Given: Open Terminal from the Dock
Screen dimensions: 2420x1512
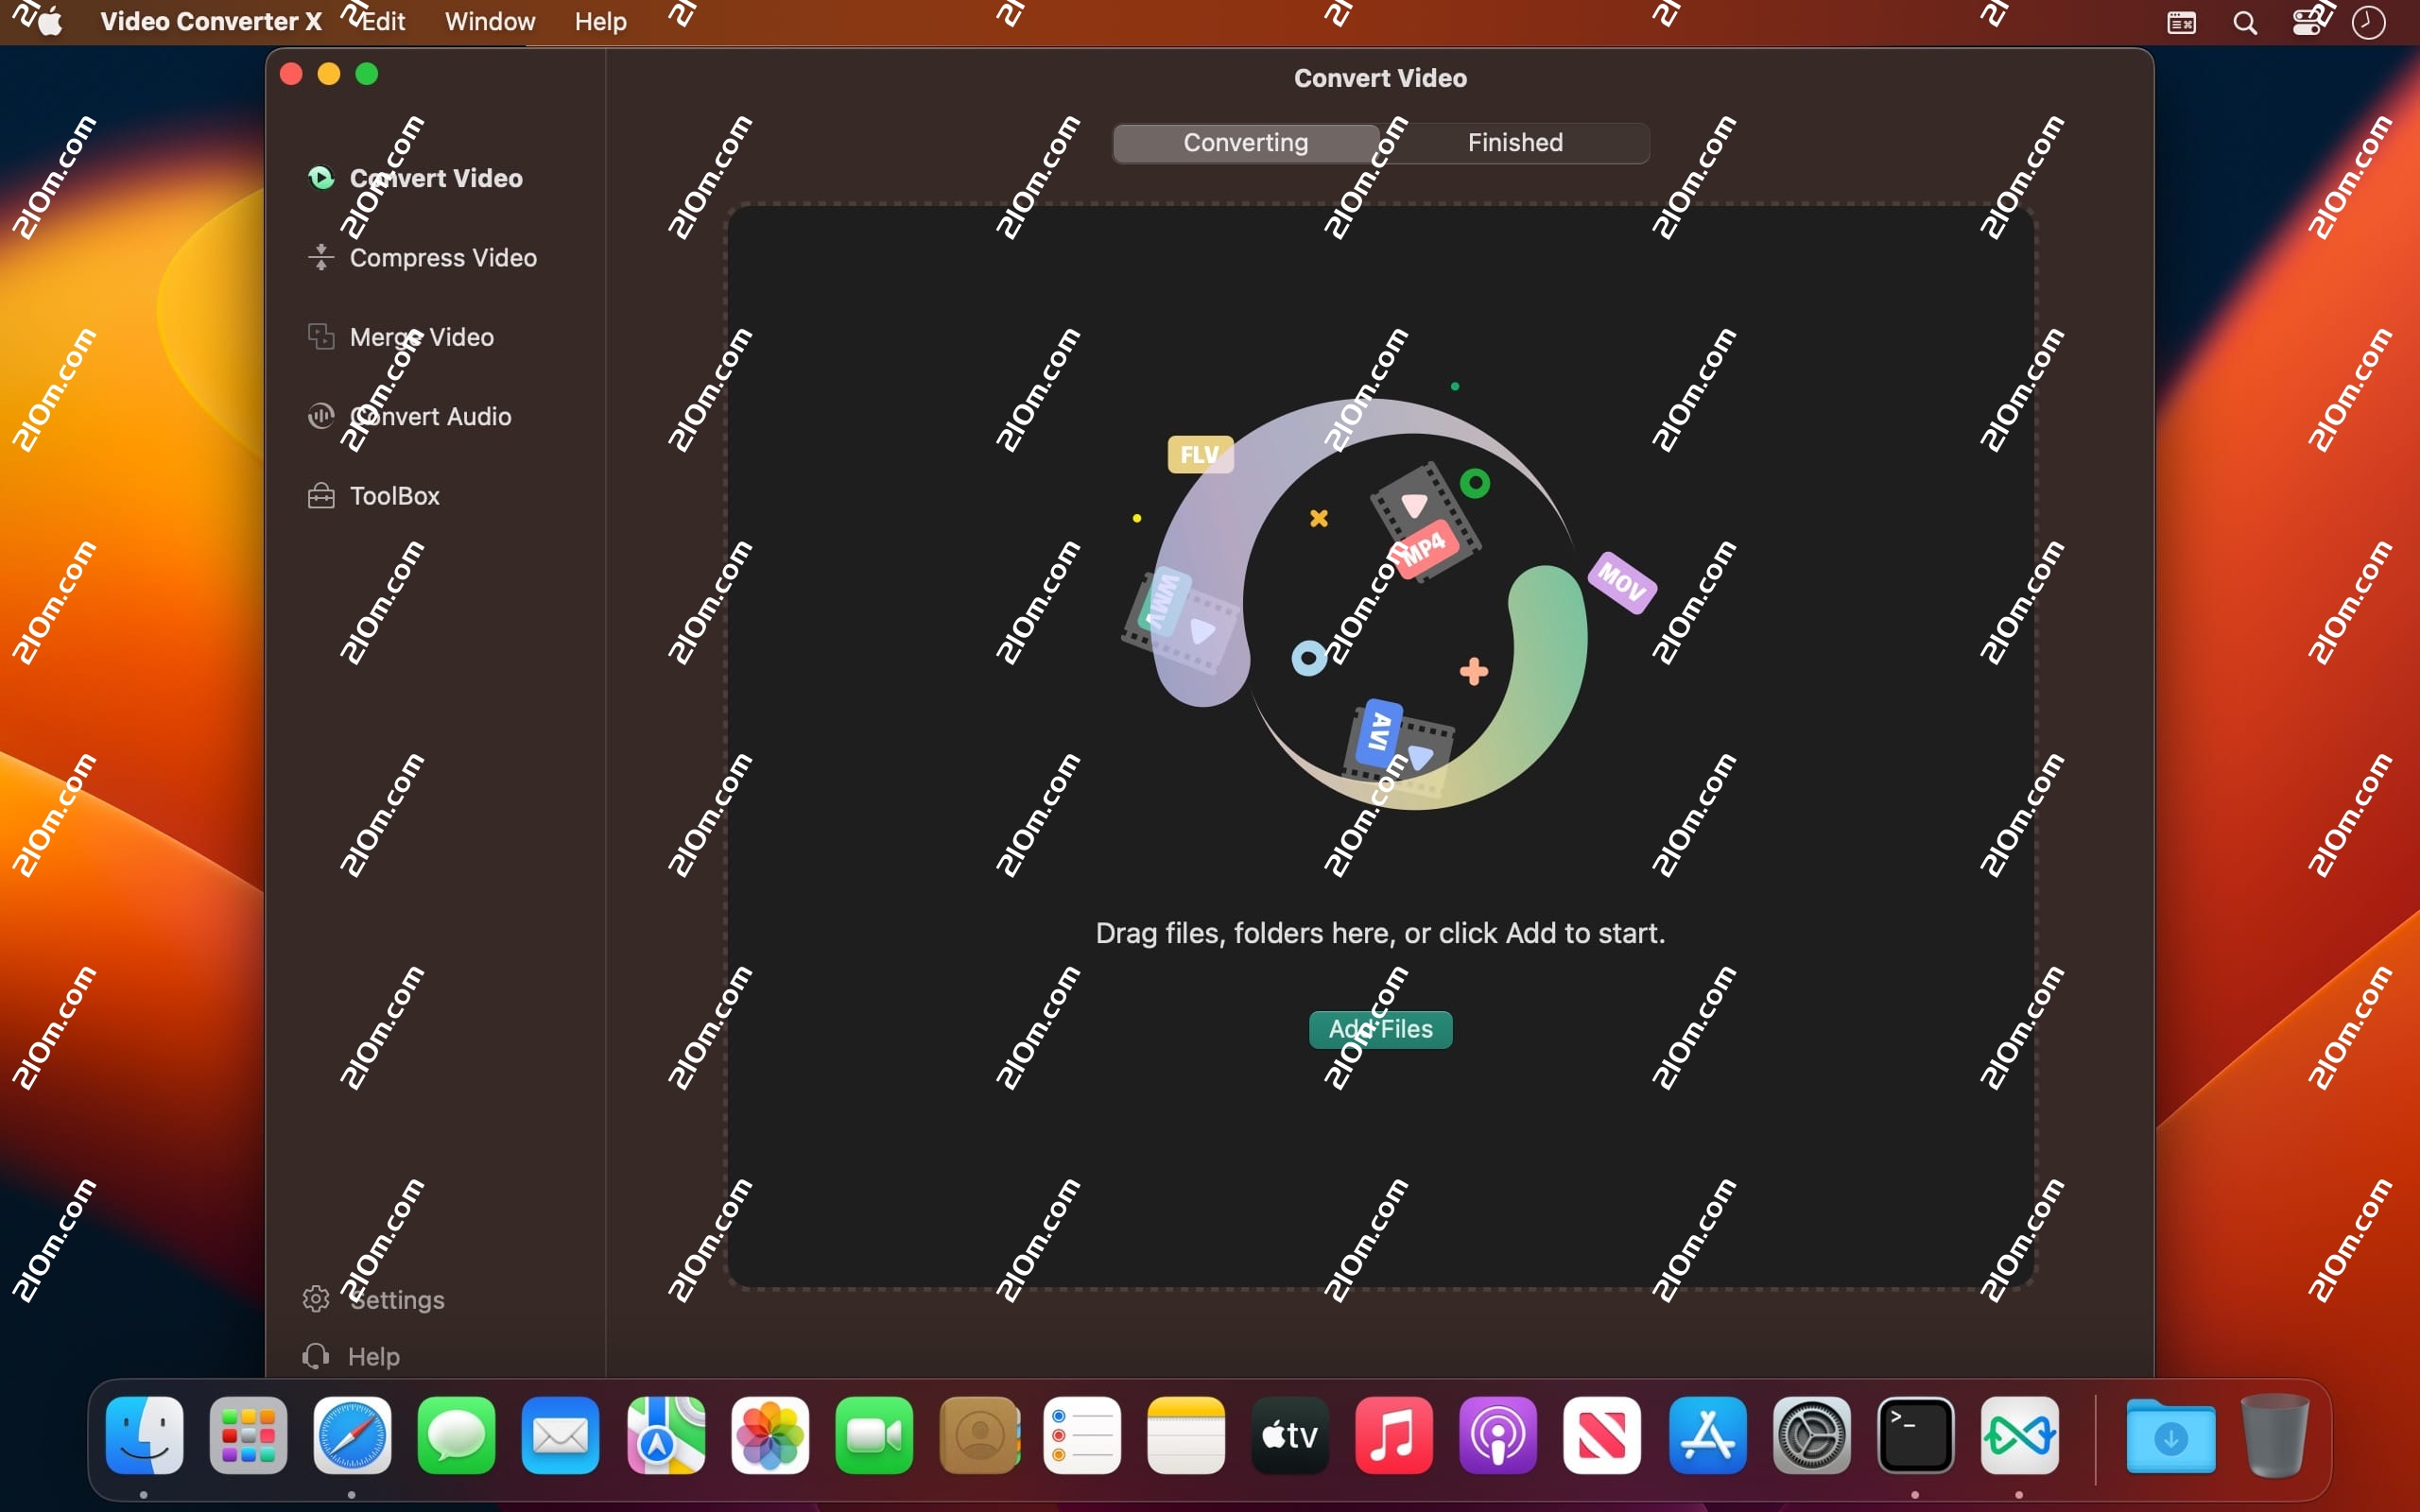Looking at the screenshot, I should [x=1916, y=1435].
